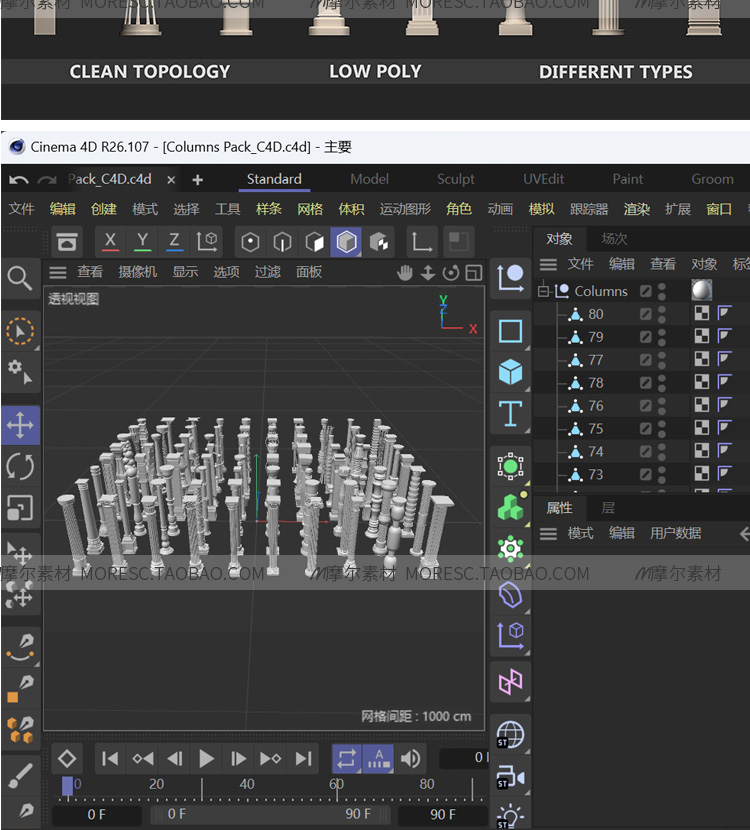Click the Columns material sphere tag
Viewport: 750px width, 830px height.
[702, 291]
